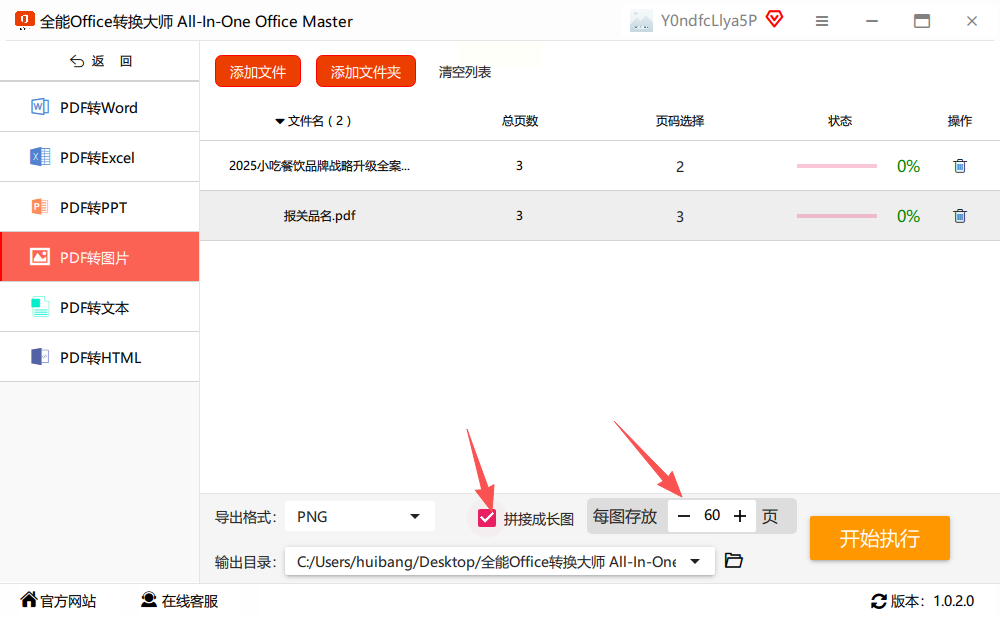Uncheck the 拼接成长图 checkbox
This screenshot has height=617, width=1000.
click(x=487, y=517)
